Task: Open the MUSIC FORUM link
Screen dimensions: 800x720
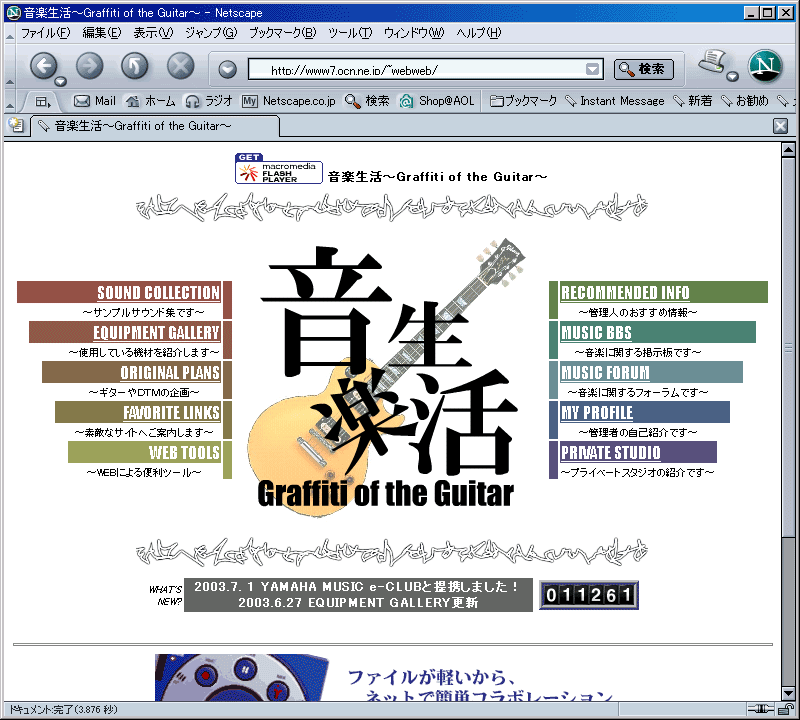Action: [605, 373]
